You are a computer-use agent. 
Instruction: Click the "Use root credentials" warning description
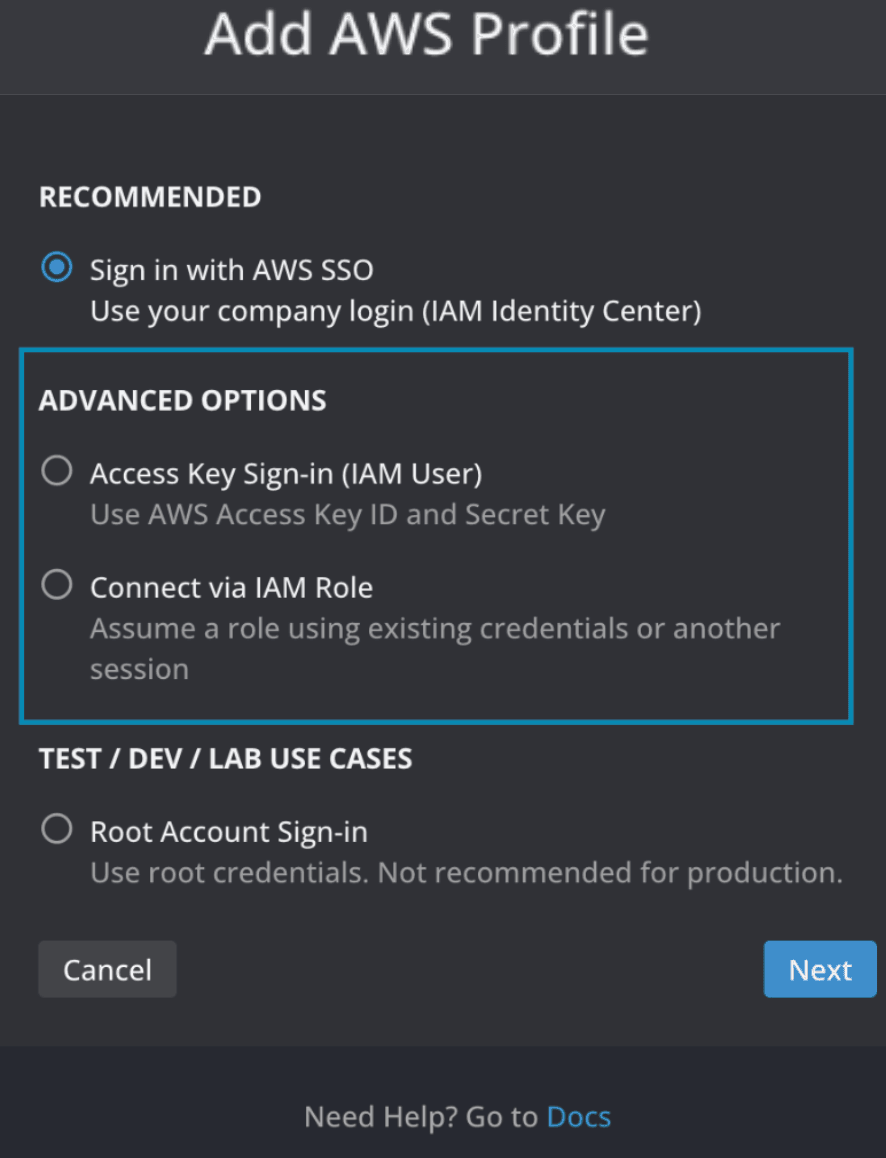click(x=466, y=873)
